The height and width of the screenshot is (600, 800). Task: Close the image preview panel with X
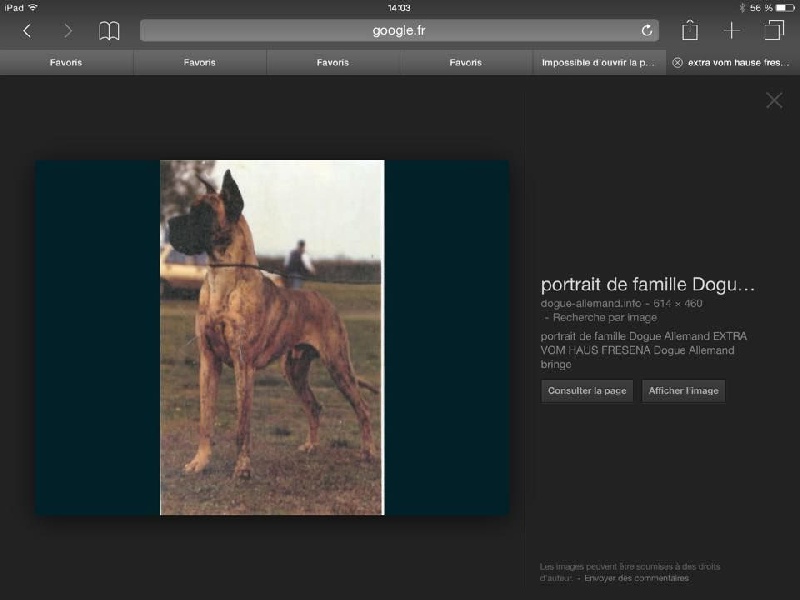click(774, 100)
